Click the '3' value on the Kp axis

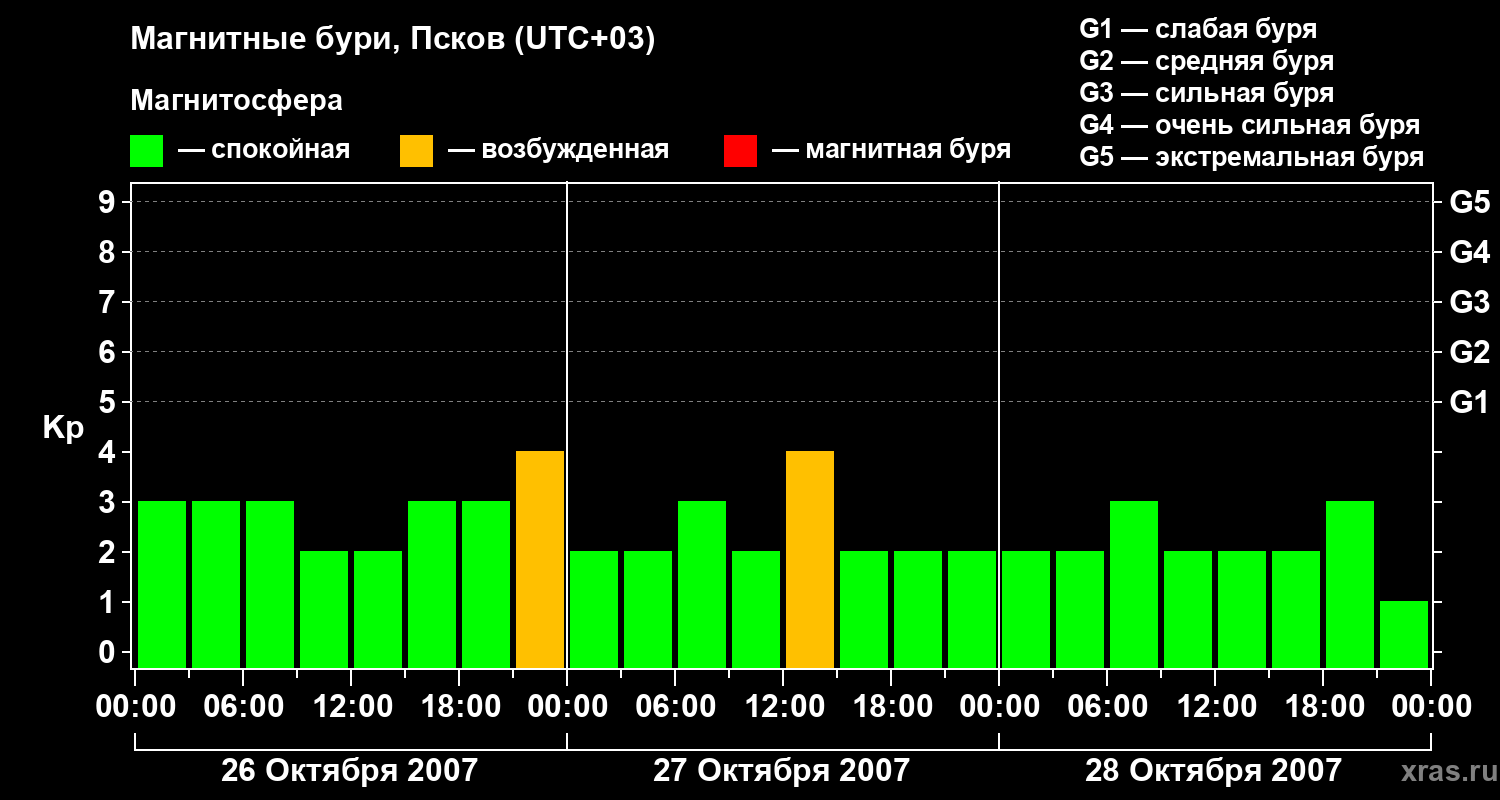coord(108,502)
